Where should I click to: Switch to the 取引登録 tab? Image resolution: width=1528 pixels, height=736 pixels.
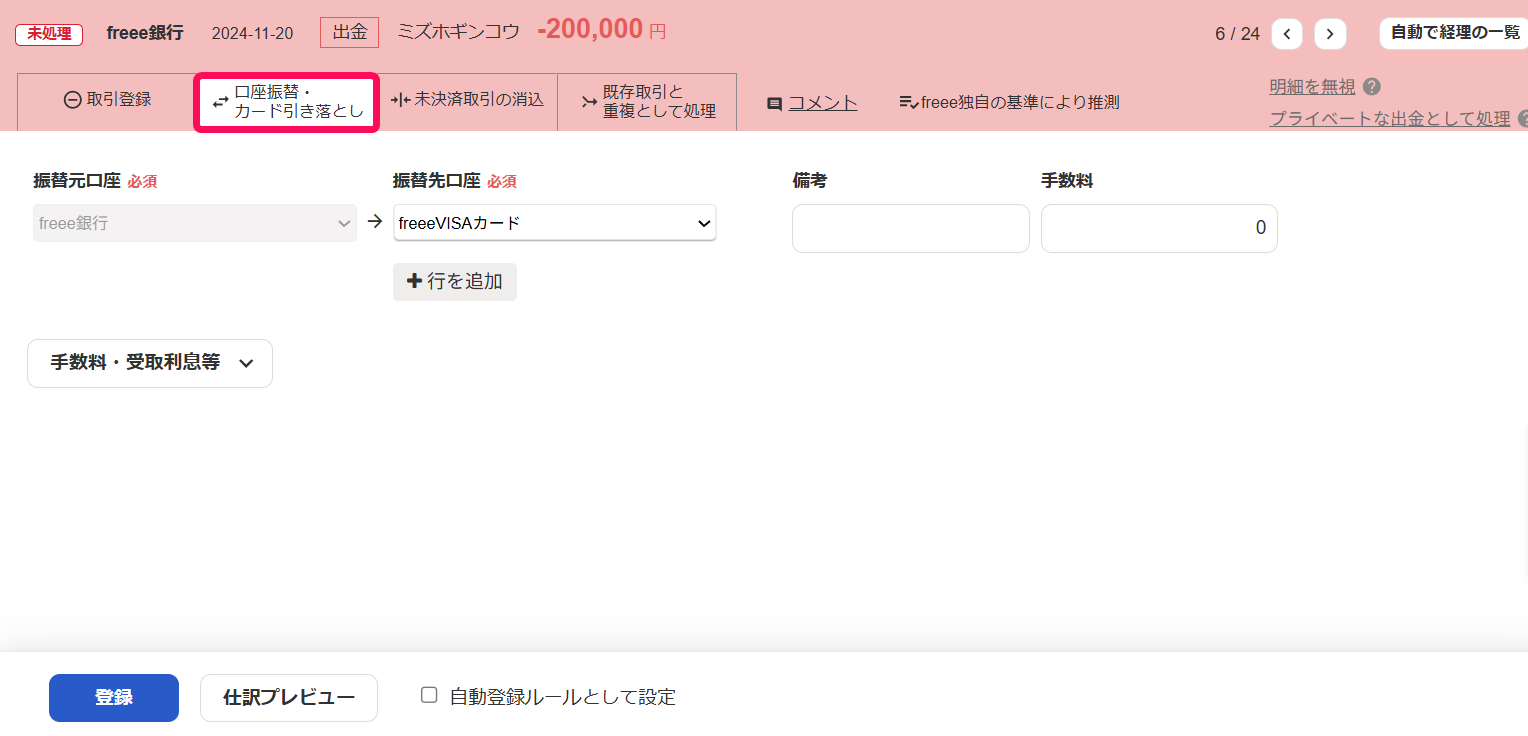click(x=107, y=100)
